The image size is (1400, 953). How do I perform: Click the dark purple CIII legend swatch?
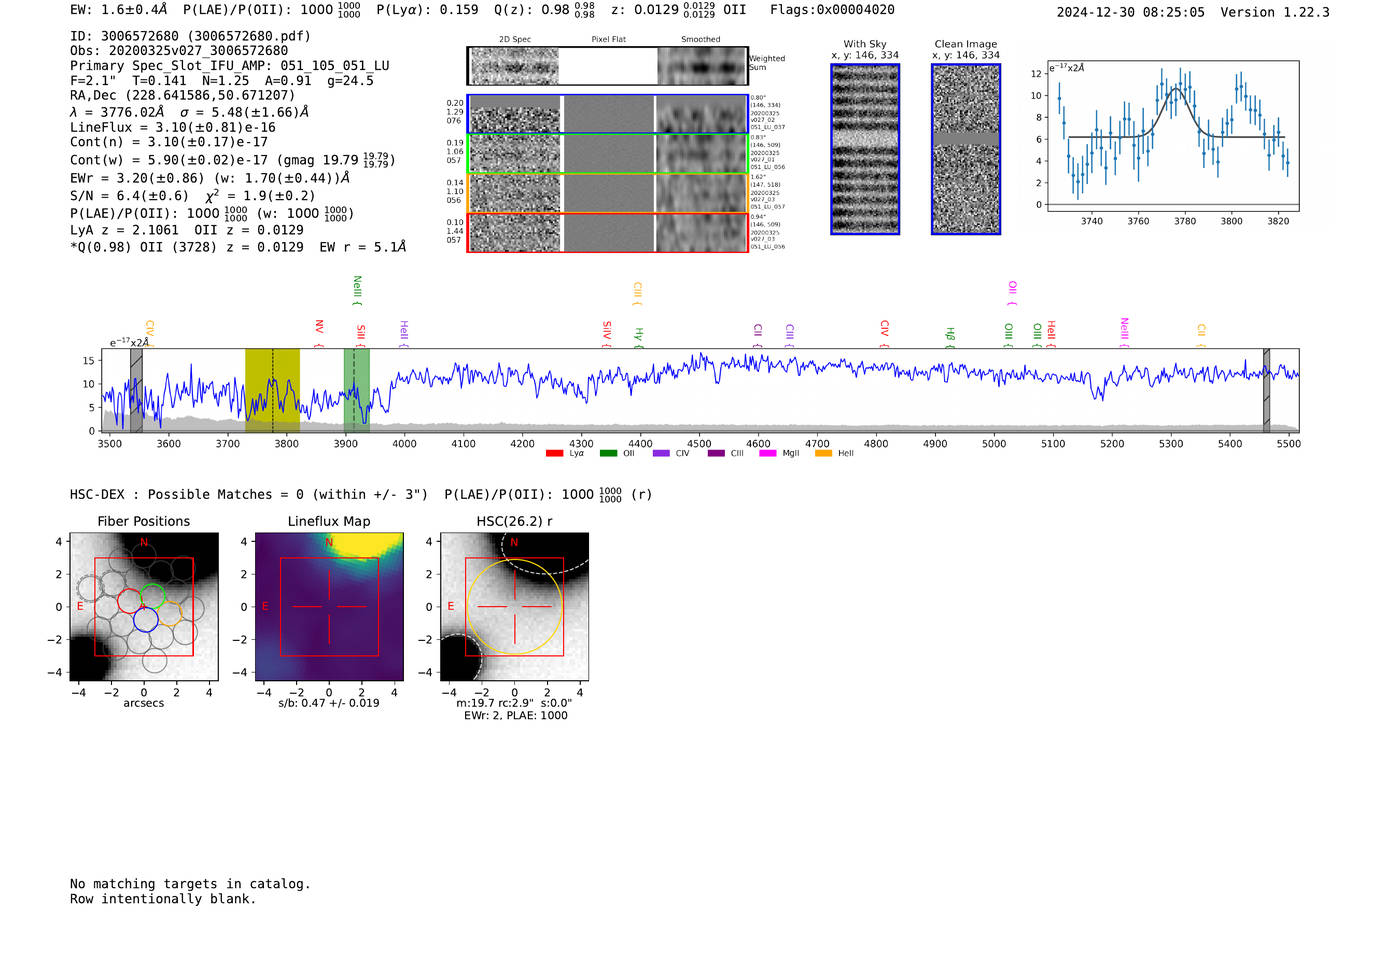(716, 454)
